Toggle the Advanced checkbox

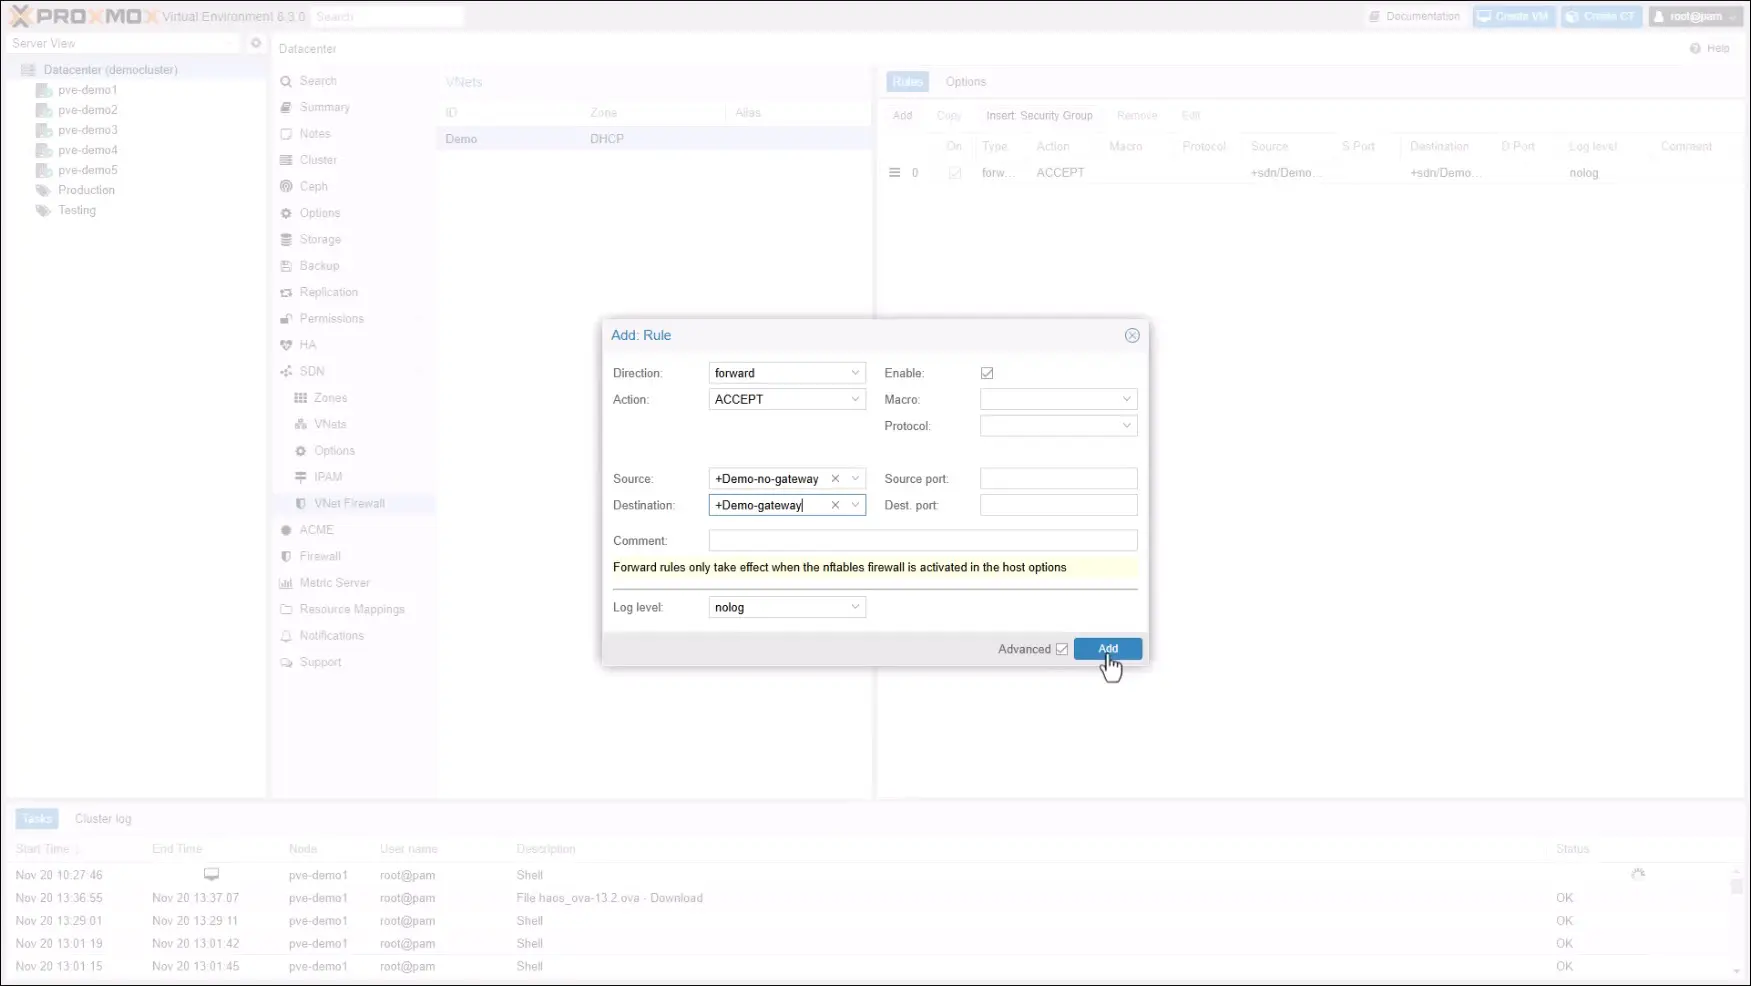pos(1062,649)
